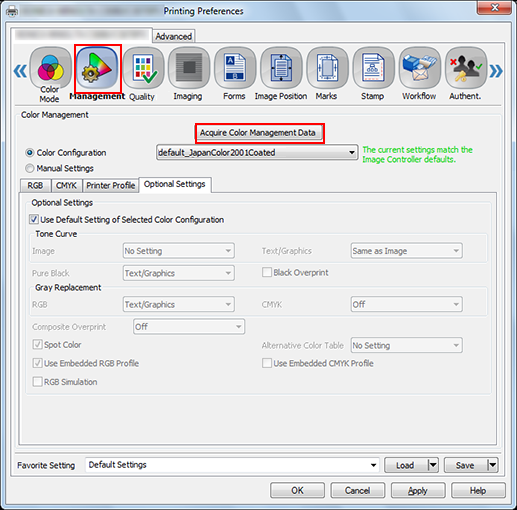The width and height of the screenshot is (517, 510).
Task: Expand the default_JapanColor2001Coated dropdown
Action: click(x=257, y=152)
